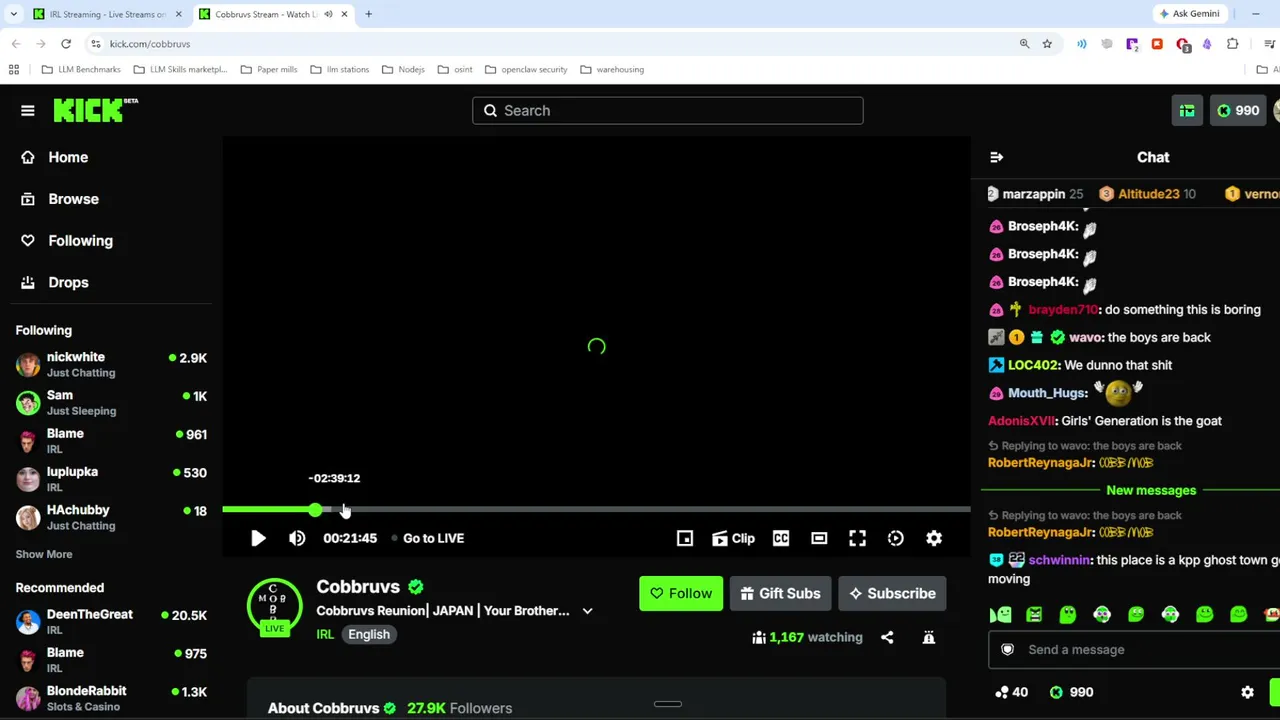Mute the stream volume
Screen dimensions: 1280x720
[x=297, y=538]
